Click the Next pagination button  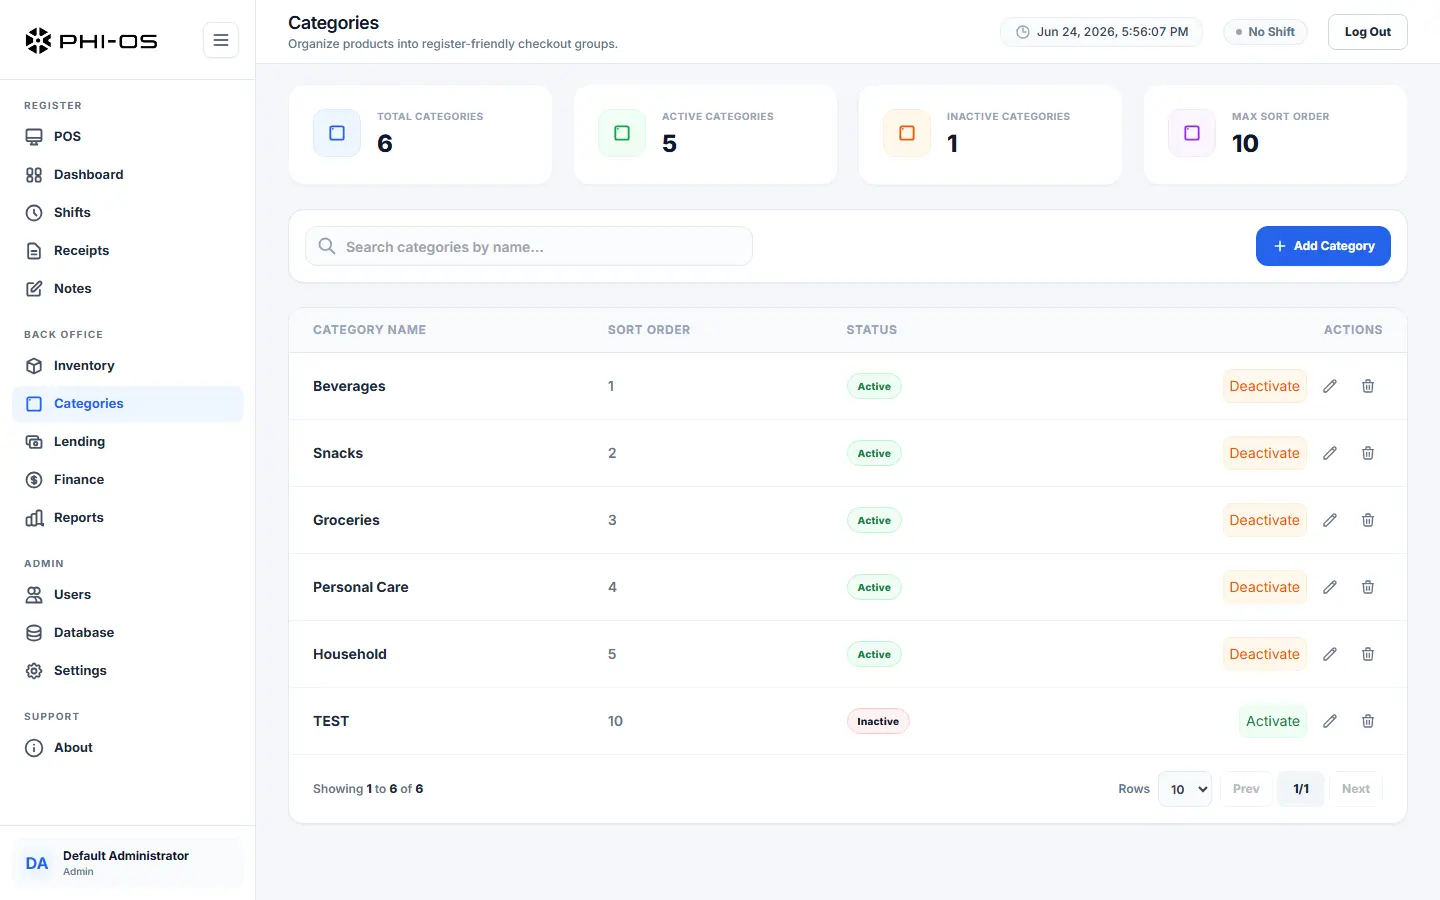click(1356, 789)
